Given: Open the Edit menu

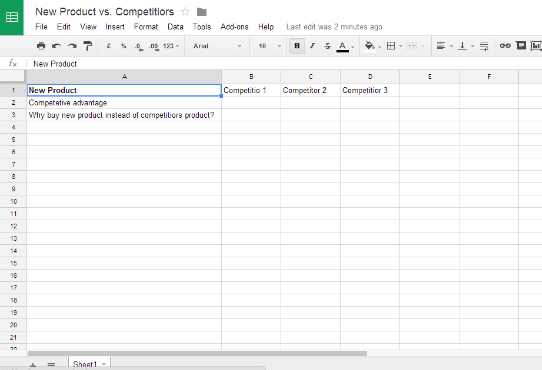Looking at the screenshot, I should [x=64, y=27].
